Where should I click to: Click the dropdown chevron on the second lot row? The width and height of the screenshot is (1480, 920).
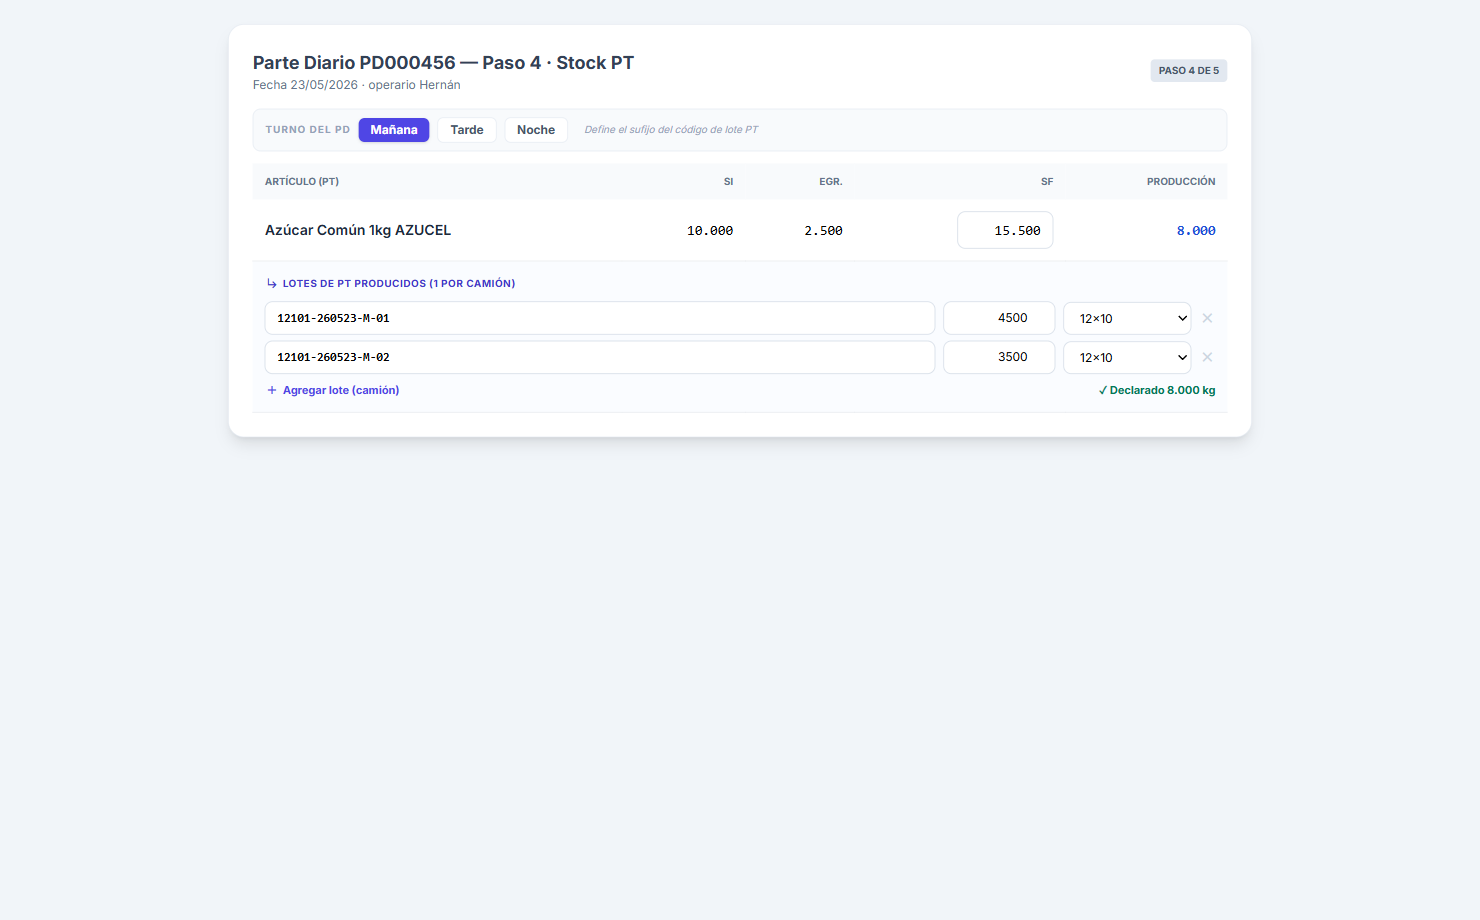(x=1182, y=357)
